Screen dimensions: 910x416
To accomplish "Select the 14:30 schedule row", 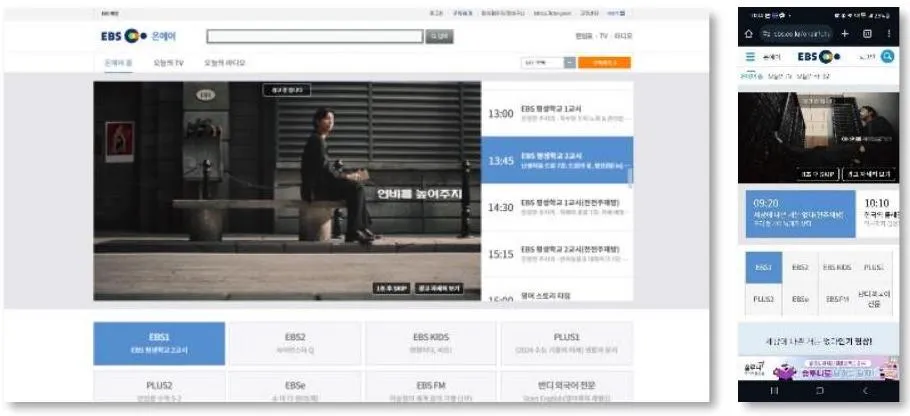I will click(557, 207).
